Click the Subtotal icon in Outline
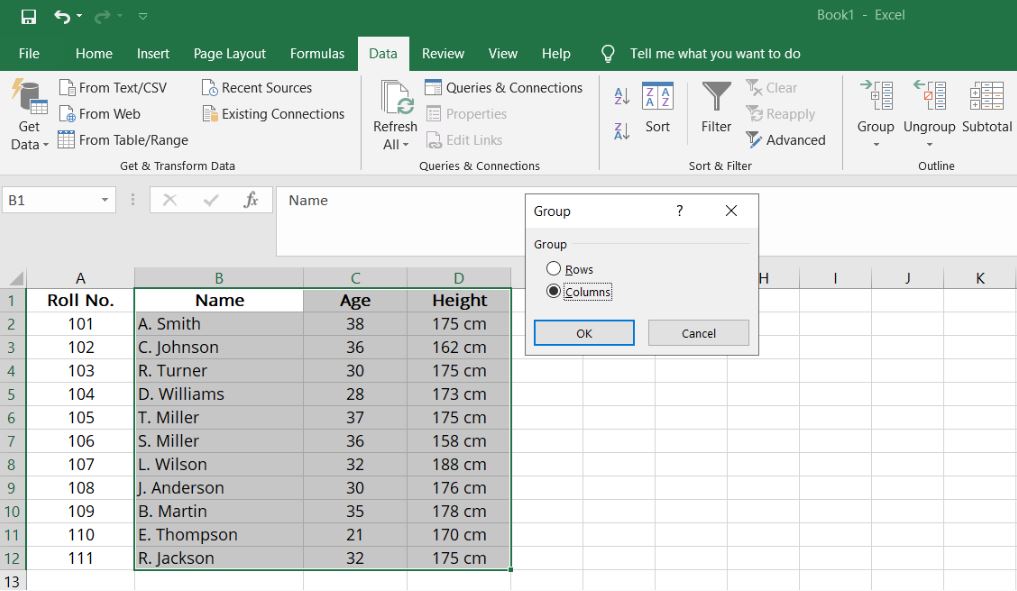This screenshot has width=1017, height=591. [x=987, y=96]
